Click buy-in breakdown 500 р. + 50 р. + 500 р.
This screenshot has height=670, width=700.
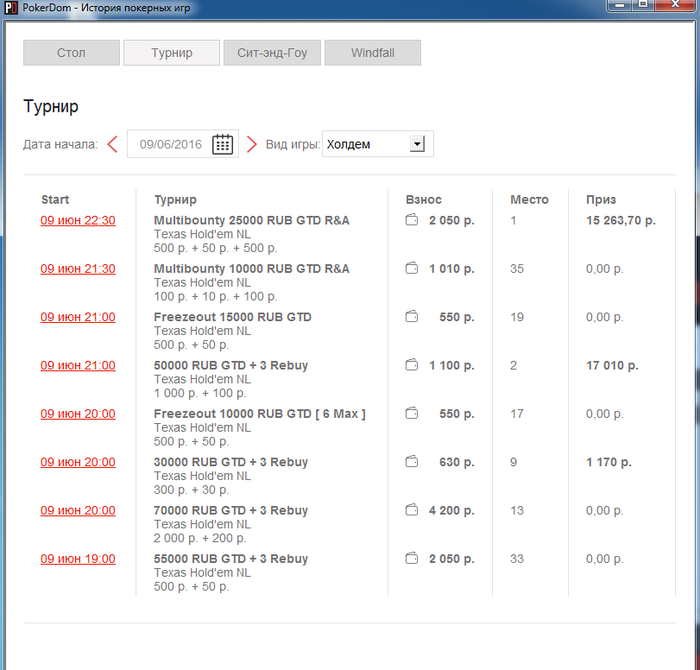tap(216, 248)
